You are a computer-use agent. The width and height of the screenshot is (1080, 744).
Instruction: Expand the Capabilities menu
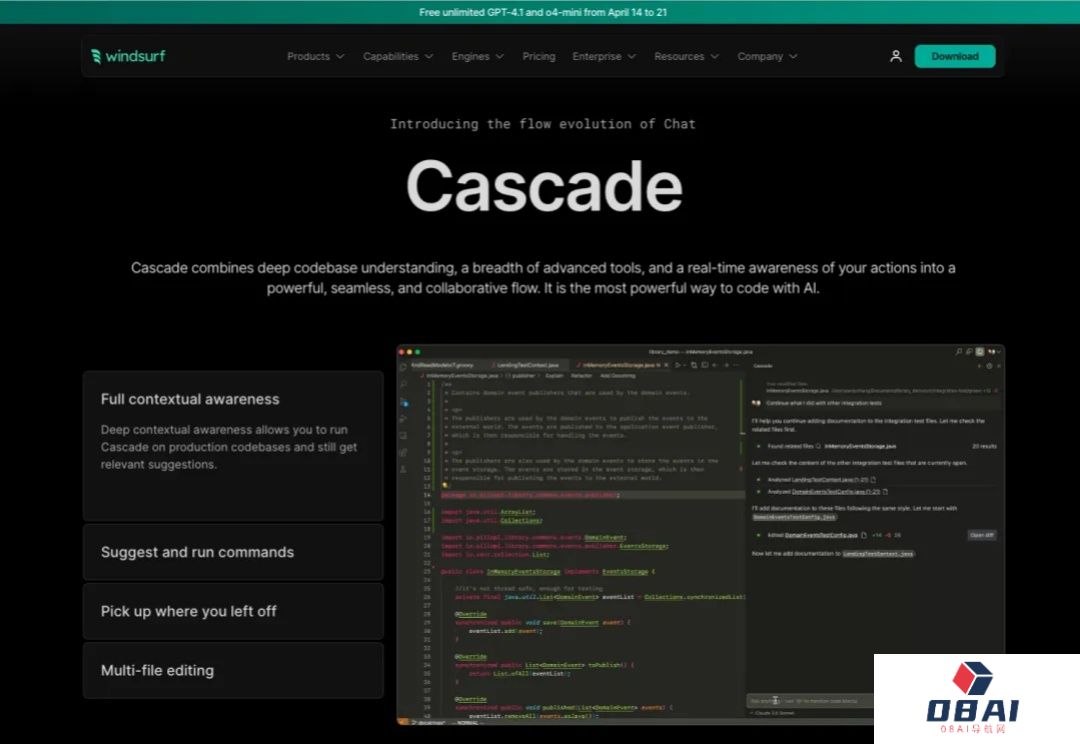point(398,56)
